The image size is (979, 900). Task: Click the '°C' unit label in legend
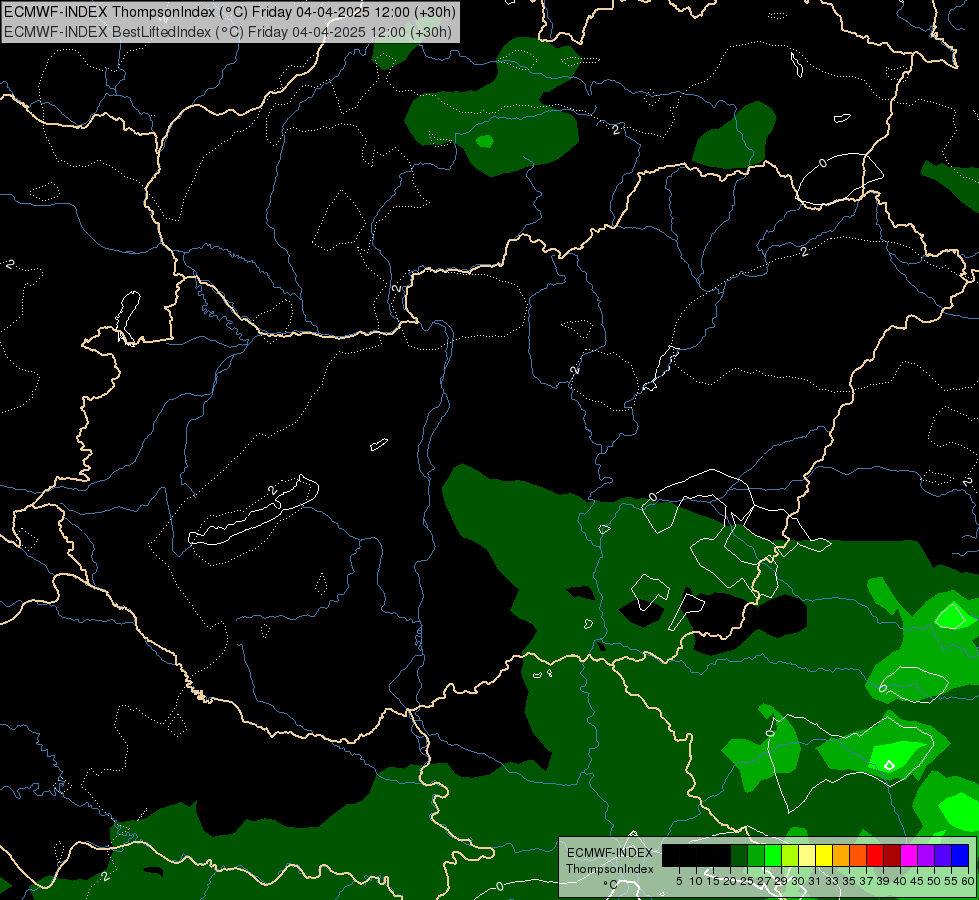(x=611, y=884)
